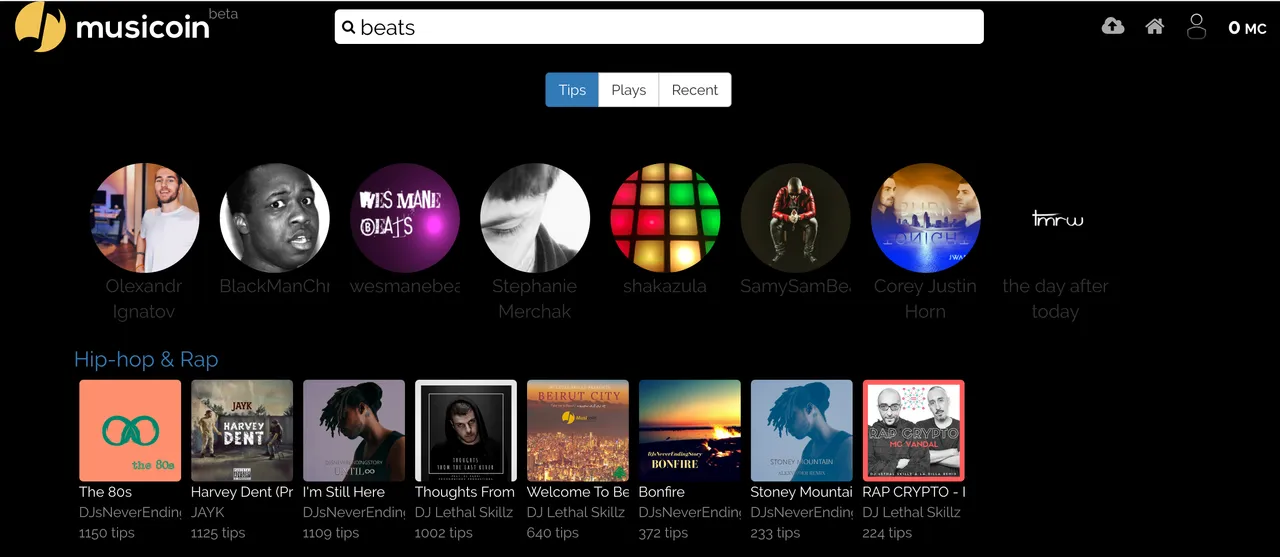Open the Bonfire album cover
This screenshot has height=557, width=1280.
click(x=690, y=431)
